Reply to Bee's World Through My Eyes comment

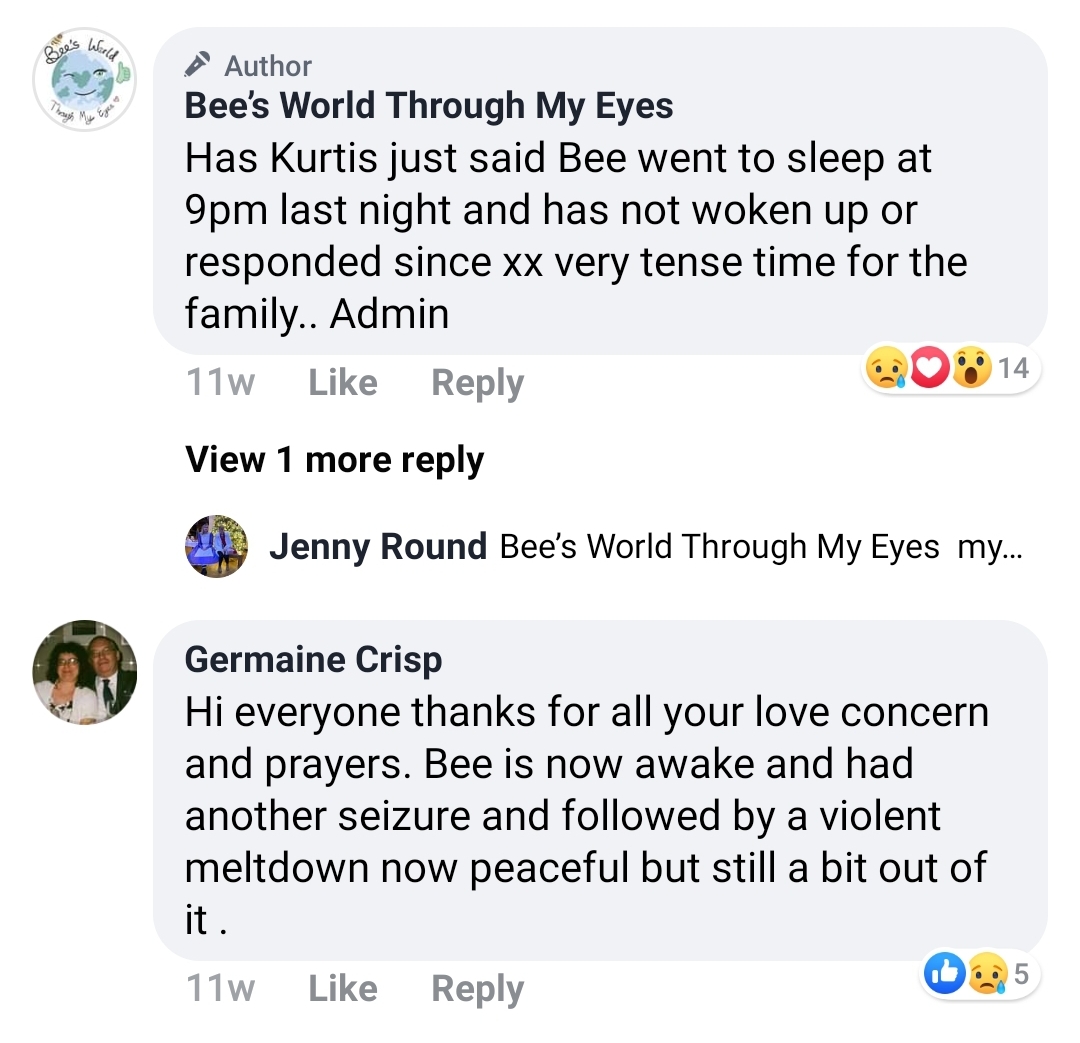point(477,384)
